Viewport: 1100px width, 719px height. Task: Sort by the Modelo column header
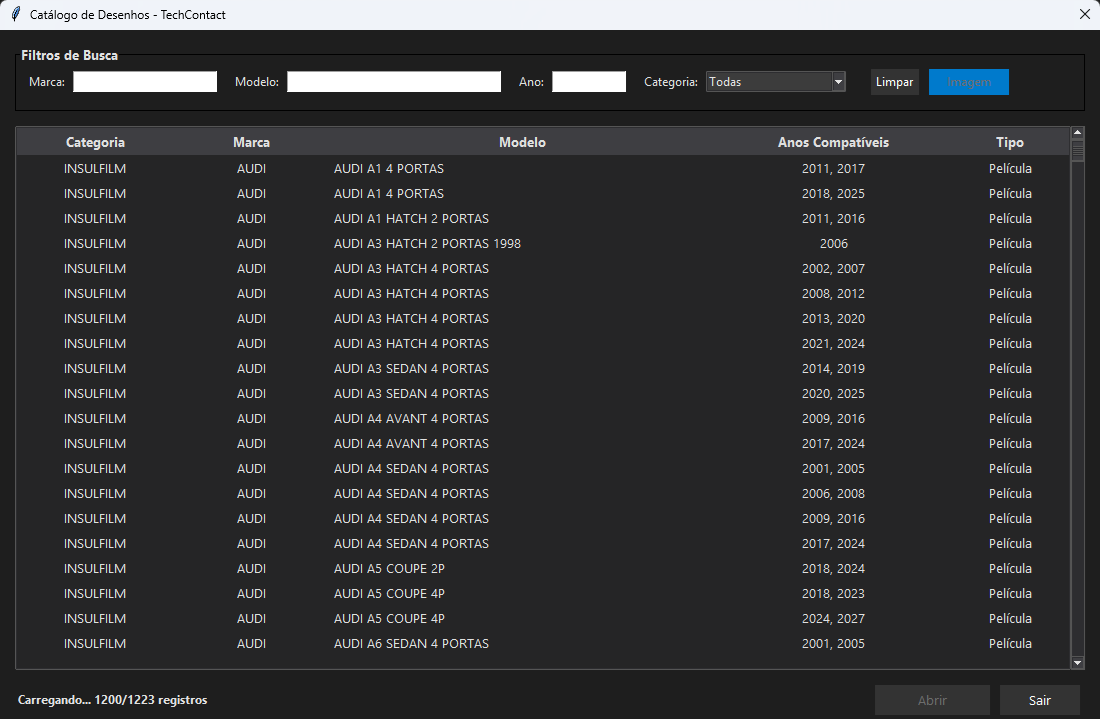click(x=522, y=142)
